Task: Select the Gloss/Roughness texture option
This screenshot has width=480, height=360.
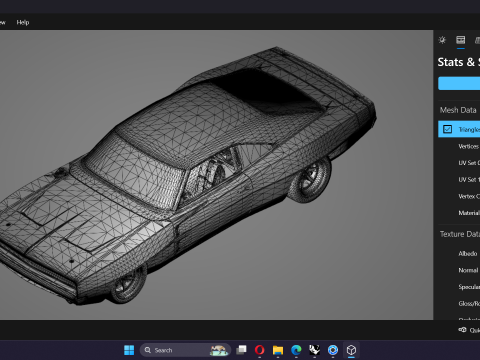Action: pos(469,304)
